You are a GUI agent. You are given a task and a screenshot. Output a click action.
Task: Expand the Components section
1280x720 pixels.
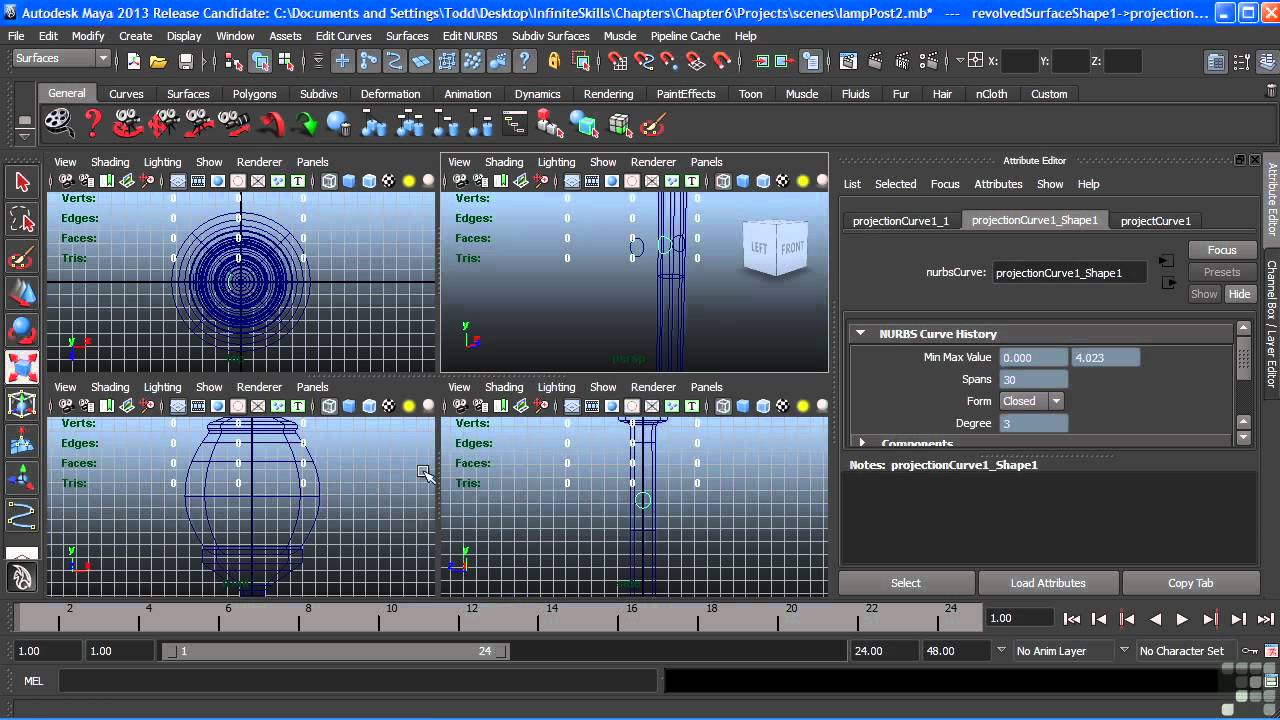[862, 442]
